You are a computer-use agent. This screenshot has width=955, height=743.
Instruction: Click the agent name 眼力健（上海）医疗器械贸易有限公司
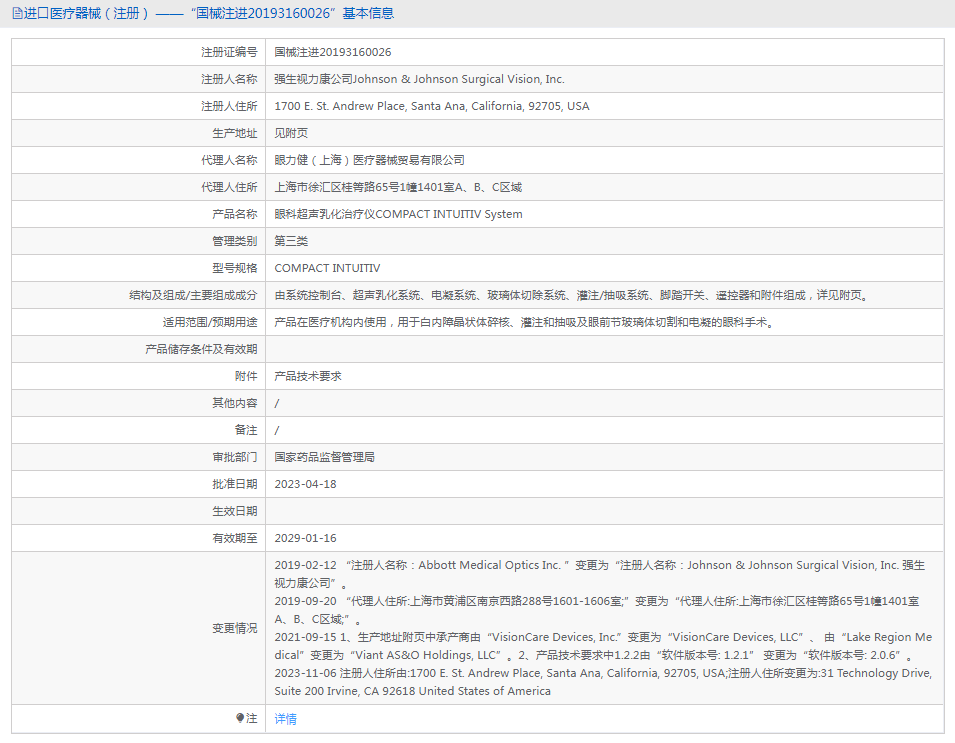tap(369, 160)
